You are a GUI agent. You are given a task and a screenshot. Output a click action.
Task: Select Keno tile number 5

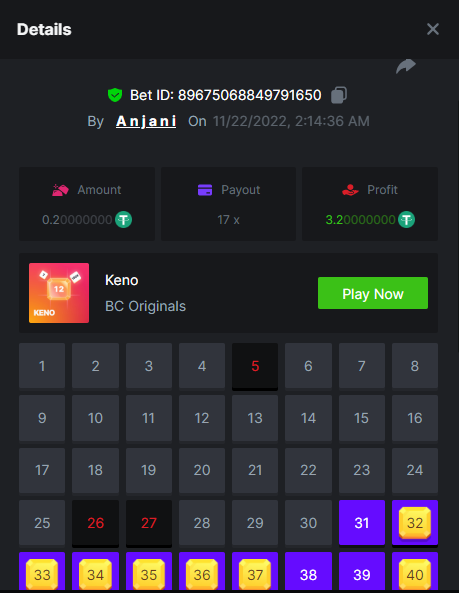coord(255,366)
